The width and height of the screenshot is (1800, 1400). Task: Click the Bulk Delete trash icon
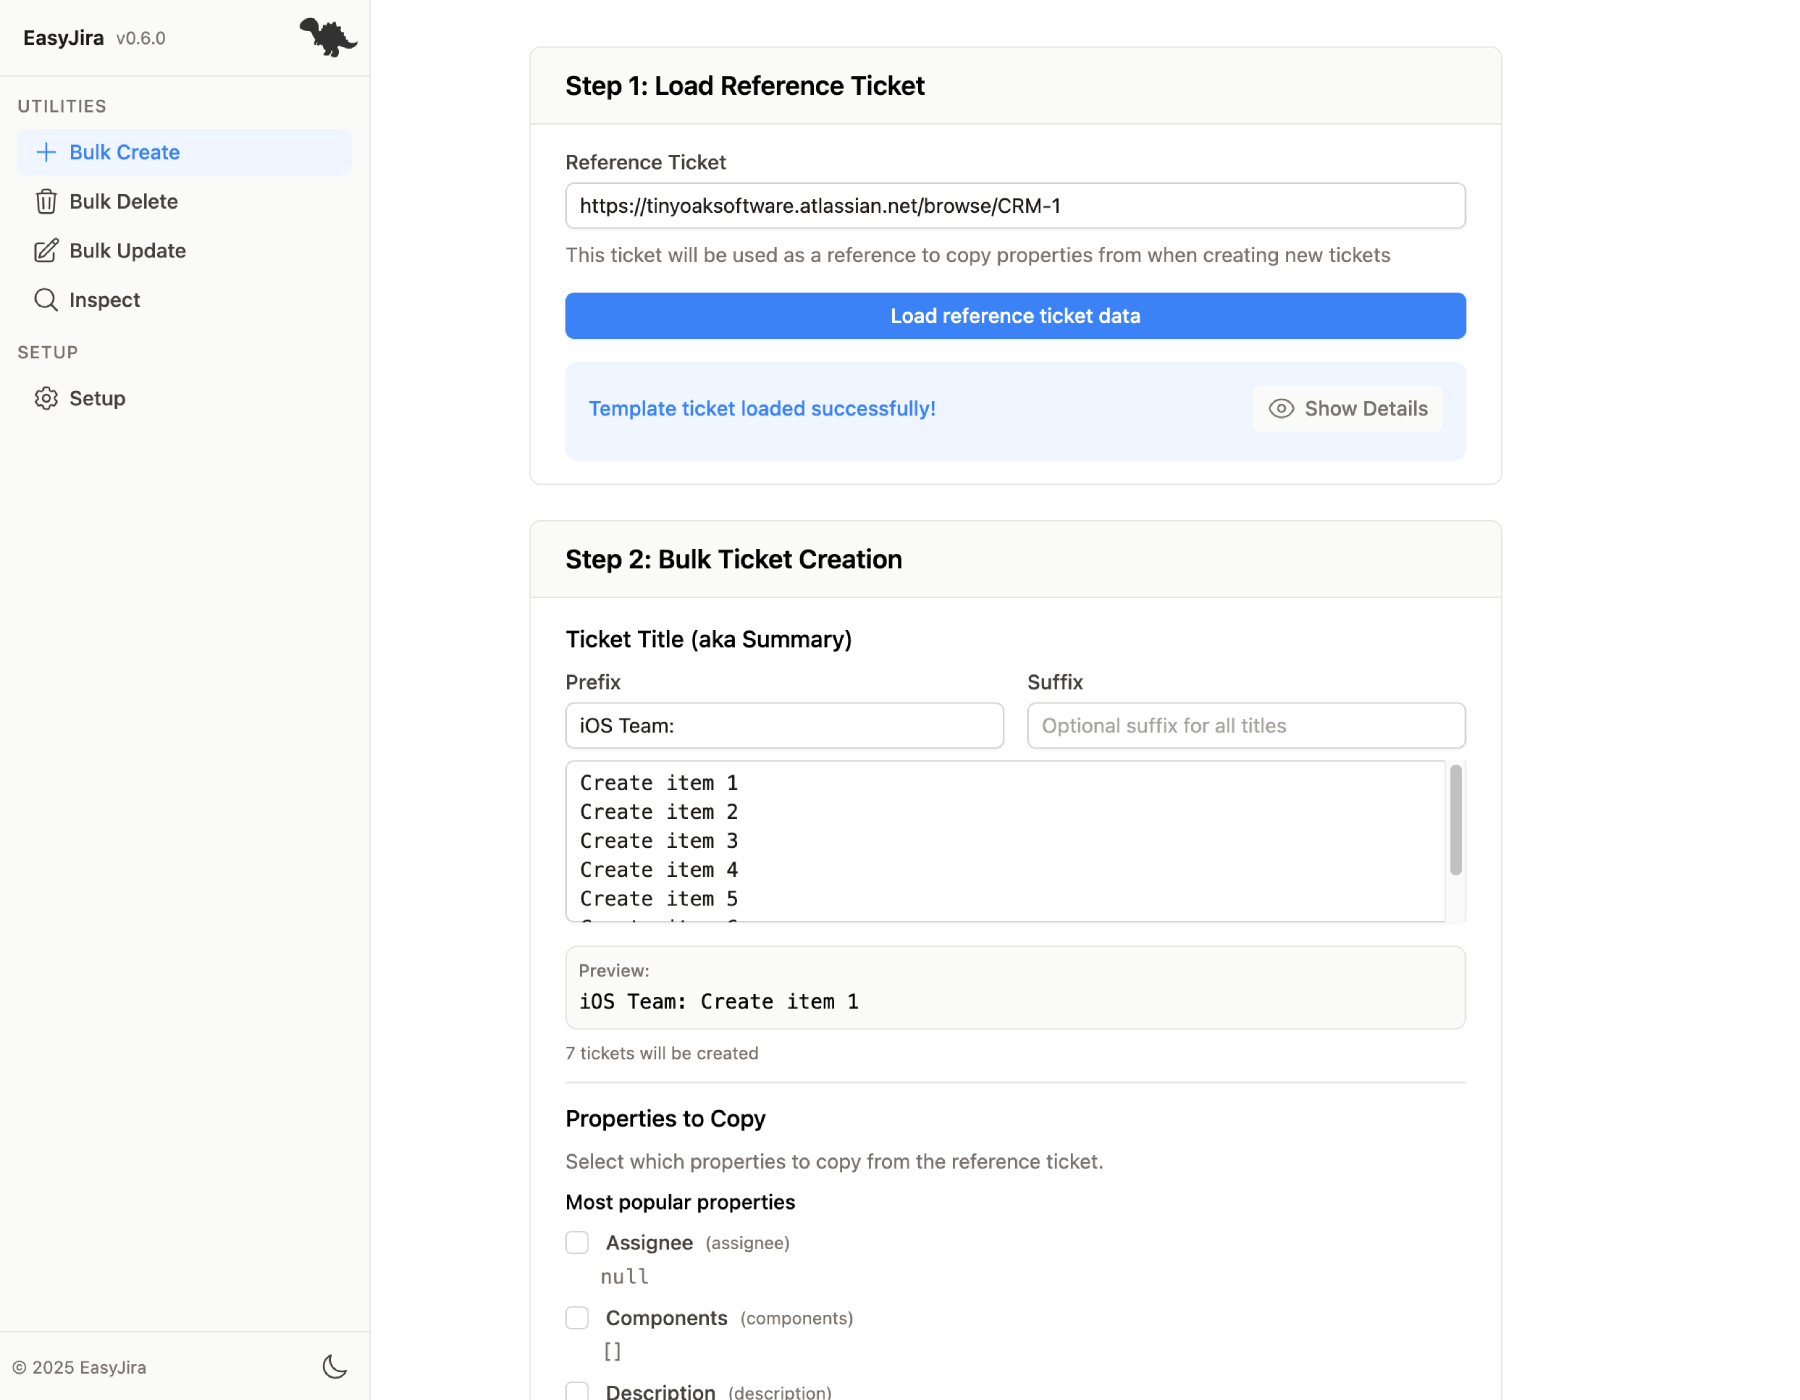tap(46, 201)
